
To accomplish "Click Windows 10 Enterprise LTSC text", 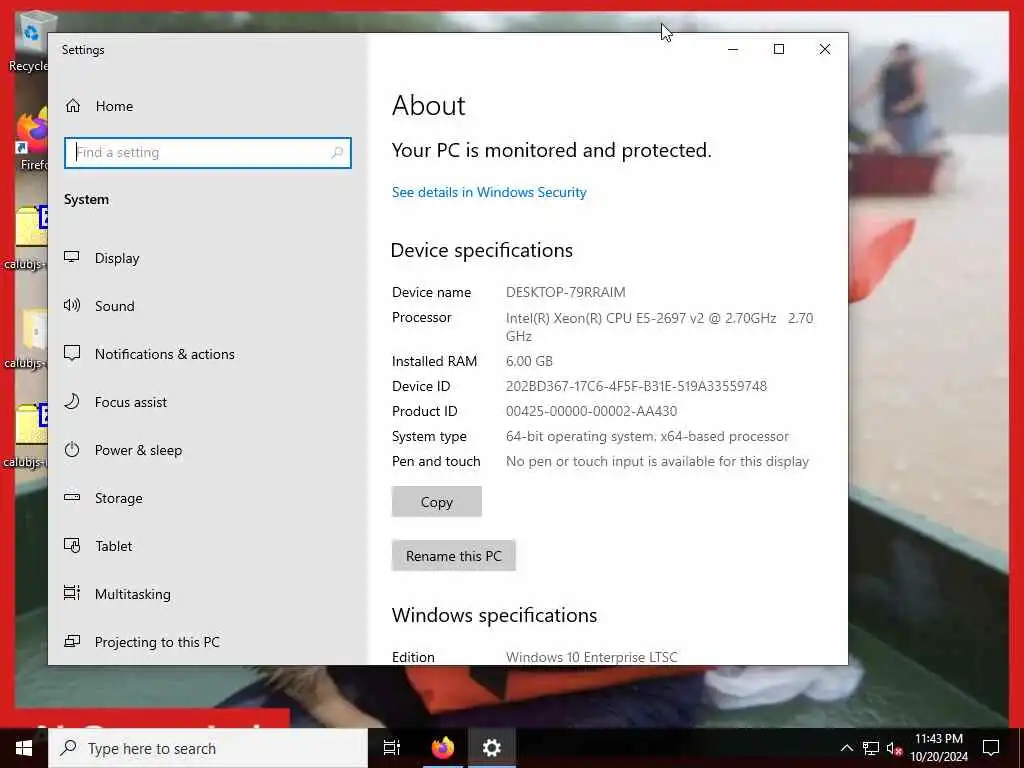I will pos(592,657).
